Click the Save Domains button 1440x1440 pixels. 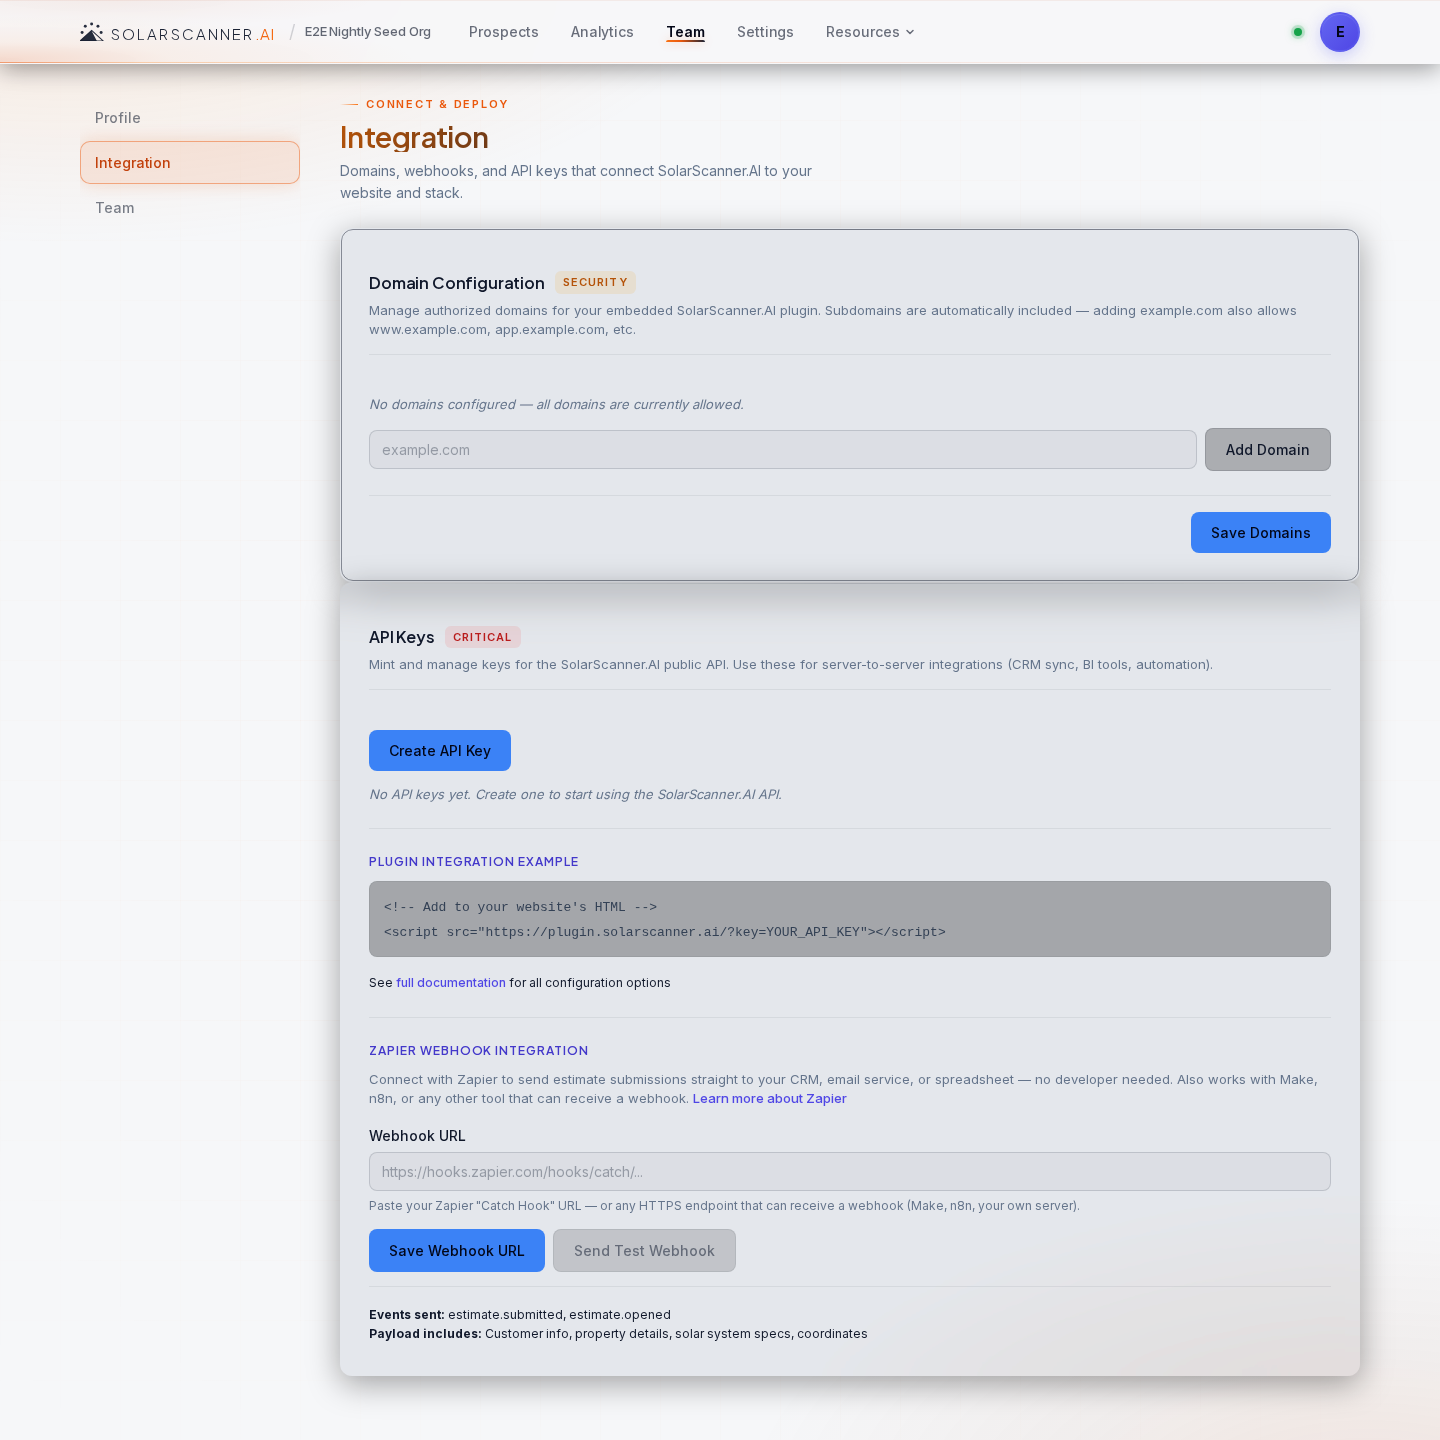[1261, 533]
